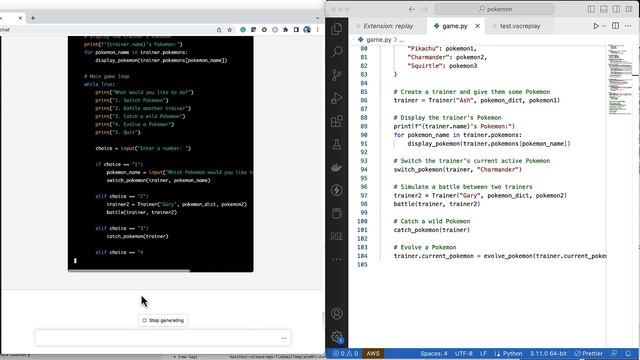The width and height of the screenshot is (640, 360).
Task: Split the editor to the right
Action: click(616, 26)
